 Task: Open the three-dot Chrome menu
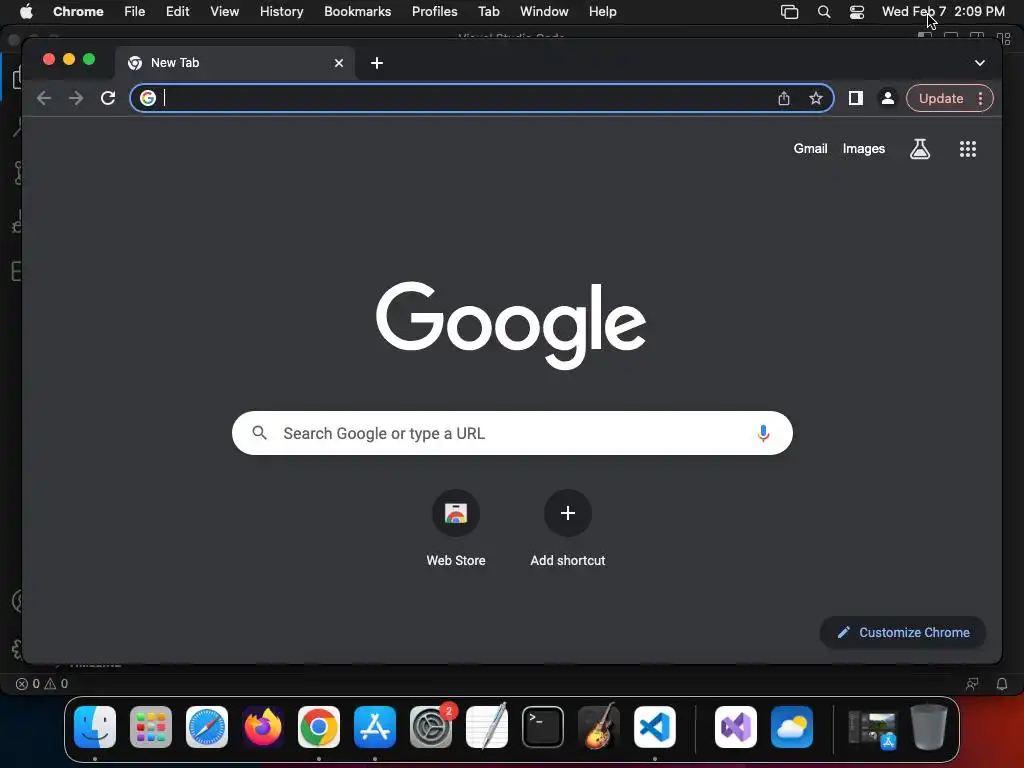click(980, 98)
